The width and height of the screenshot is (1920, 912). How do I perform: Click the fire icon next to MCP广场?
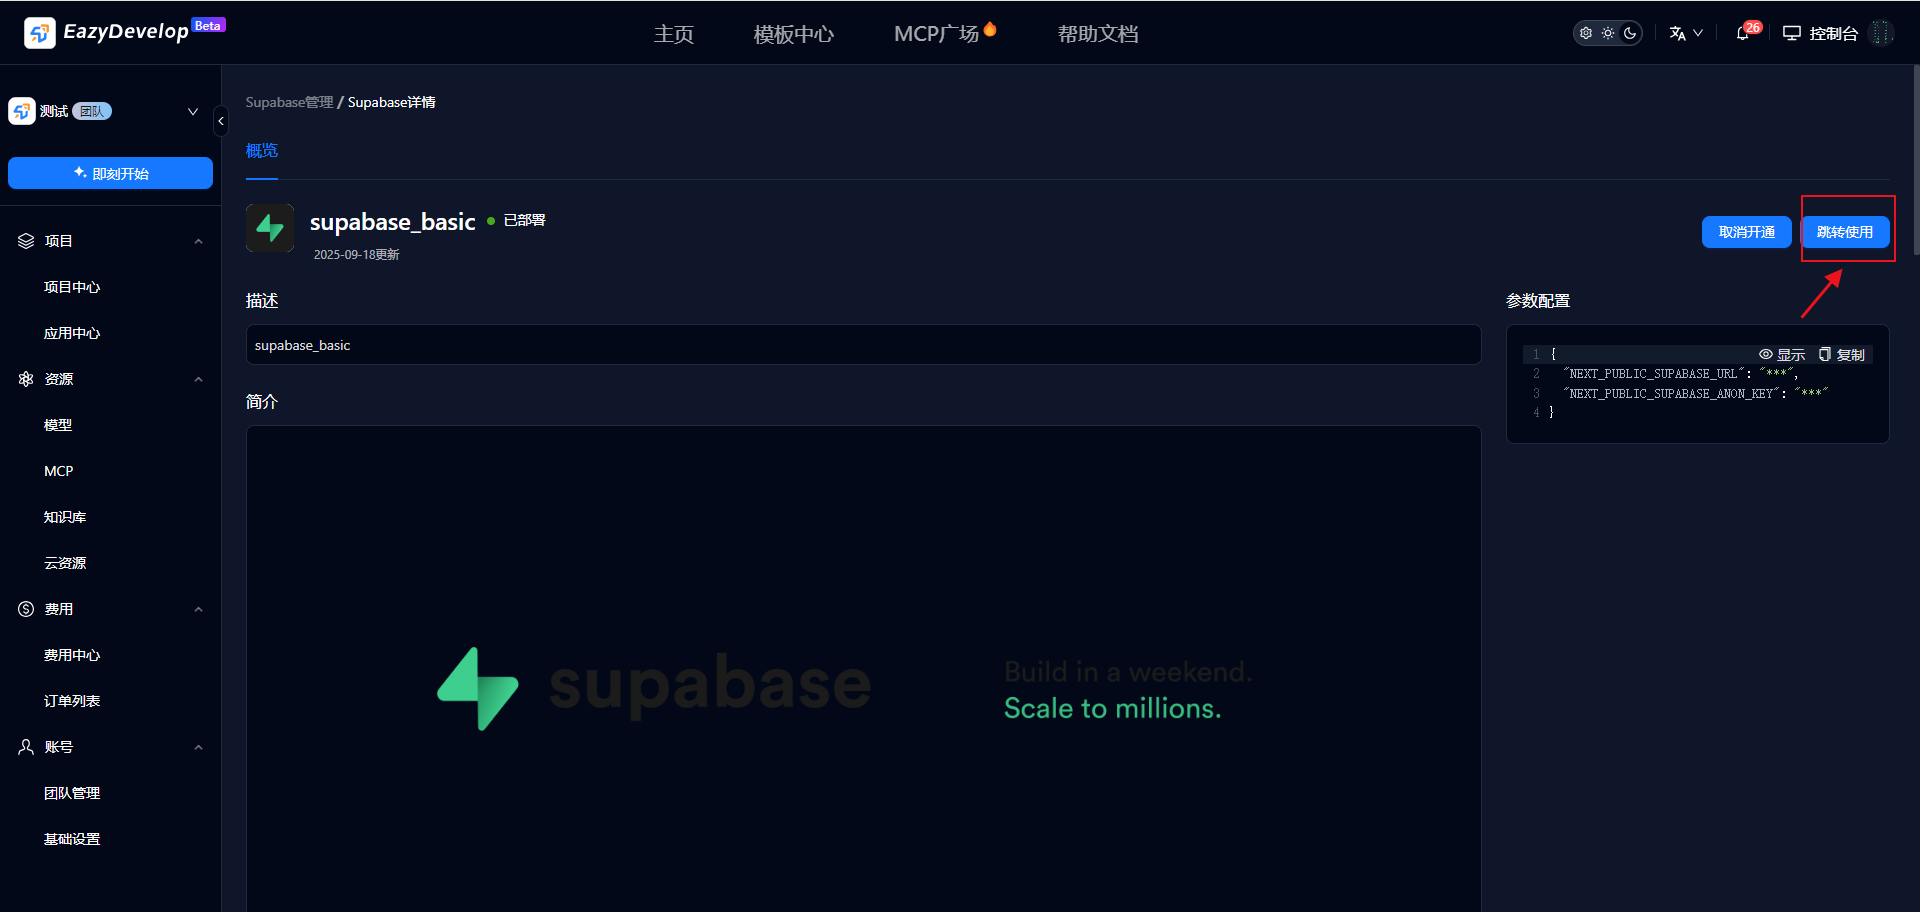pyautogui.click(x=990, y=29)
